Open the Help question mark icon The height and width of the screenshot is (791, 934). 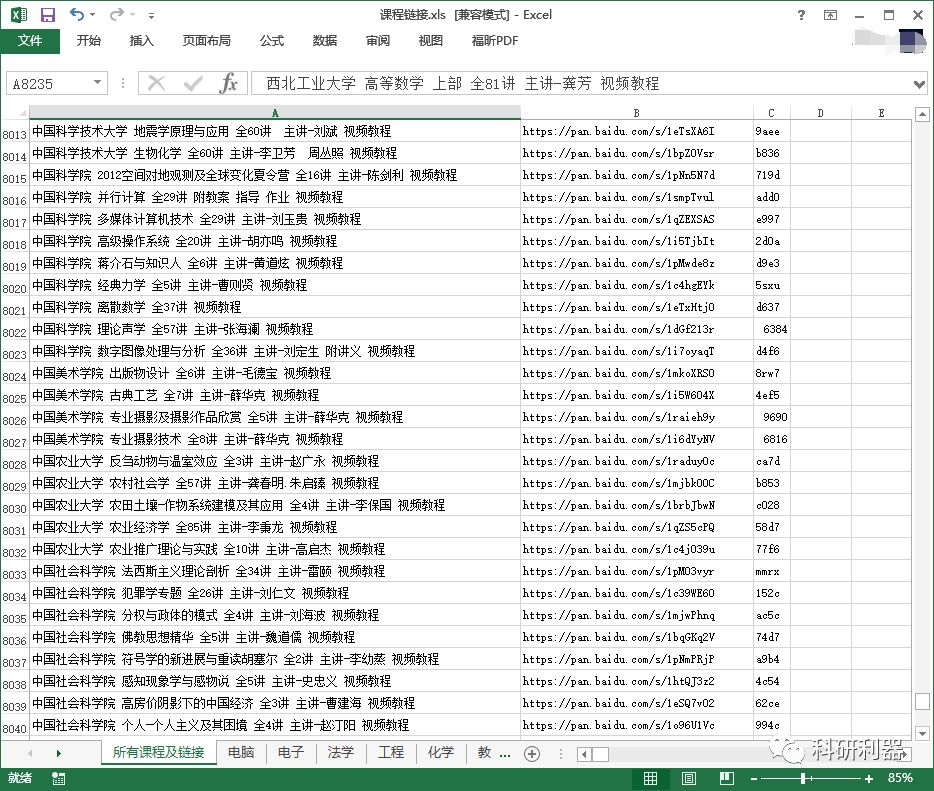pyautogui.click(x=801, y=15)
